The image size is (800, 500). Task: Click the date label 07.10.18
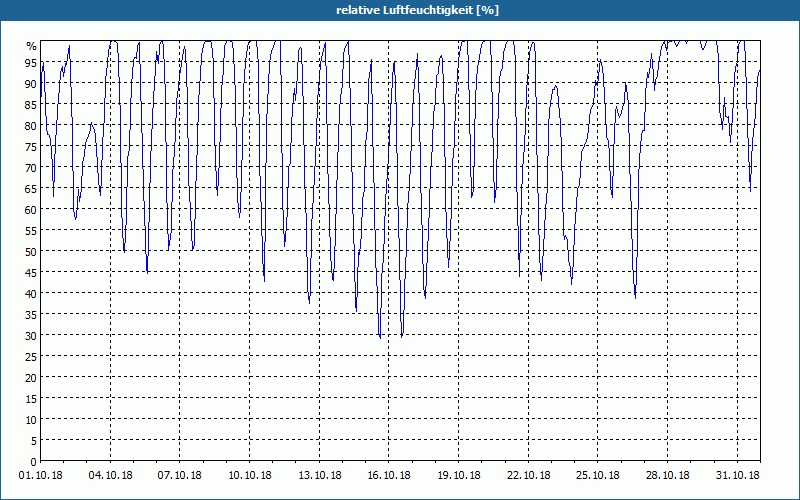click(180, 476)
